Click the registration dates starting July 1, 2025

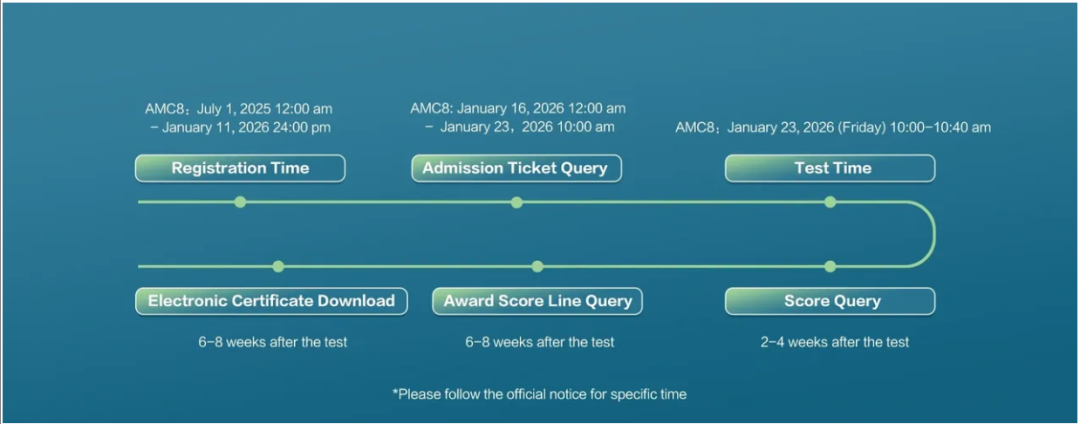click(239, 118)
